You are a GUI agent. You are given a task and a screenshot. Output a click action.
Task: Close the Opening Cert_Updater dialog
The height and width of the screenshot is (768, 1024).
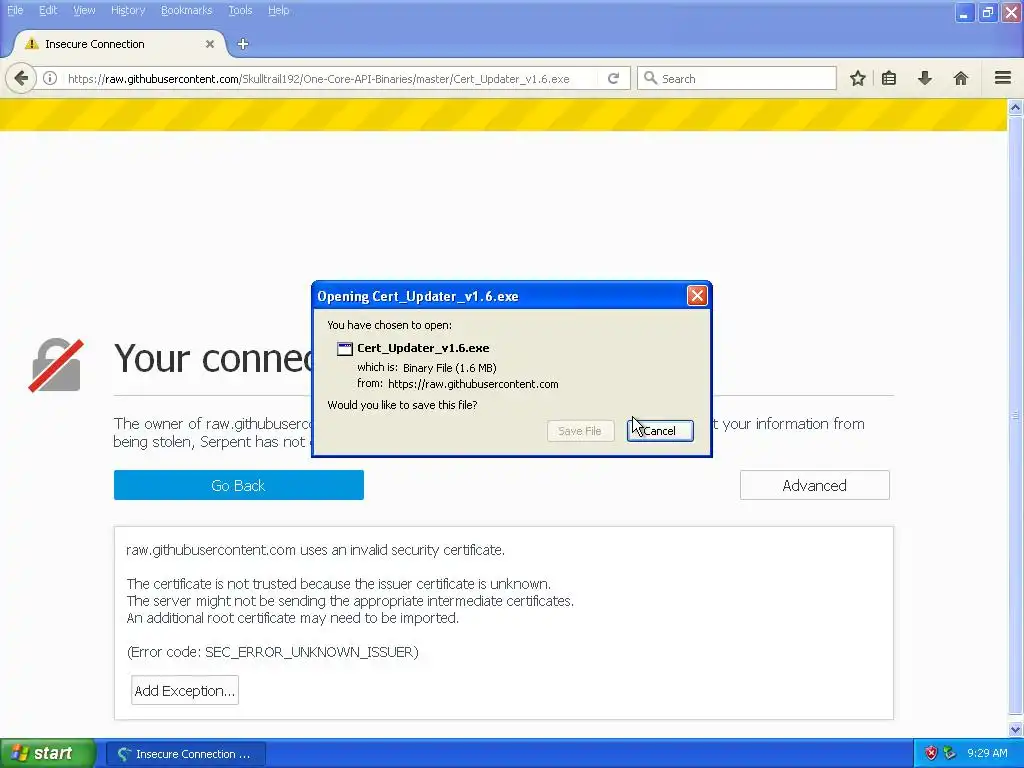coord(697,296)
